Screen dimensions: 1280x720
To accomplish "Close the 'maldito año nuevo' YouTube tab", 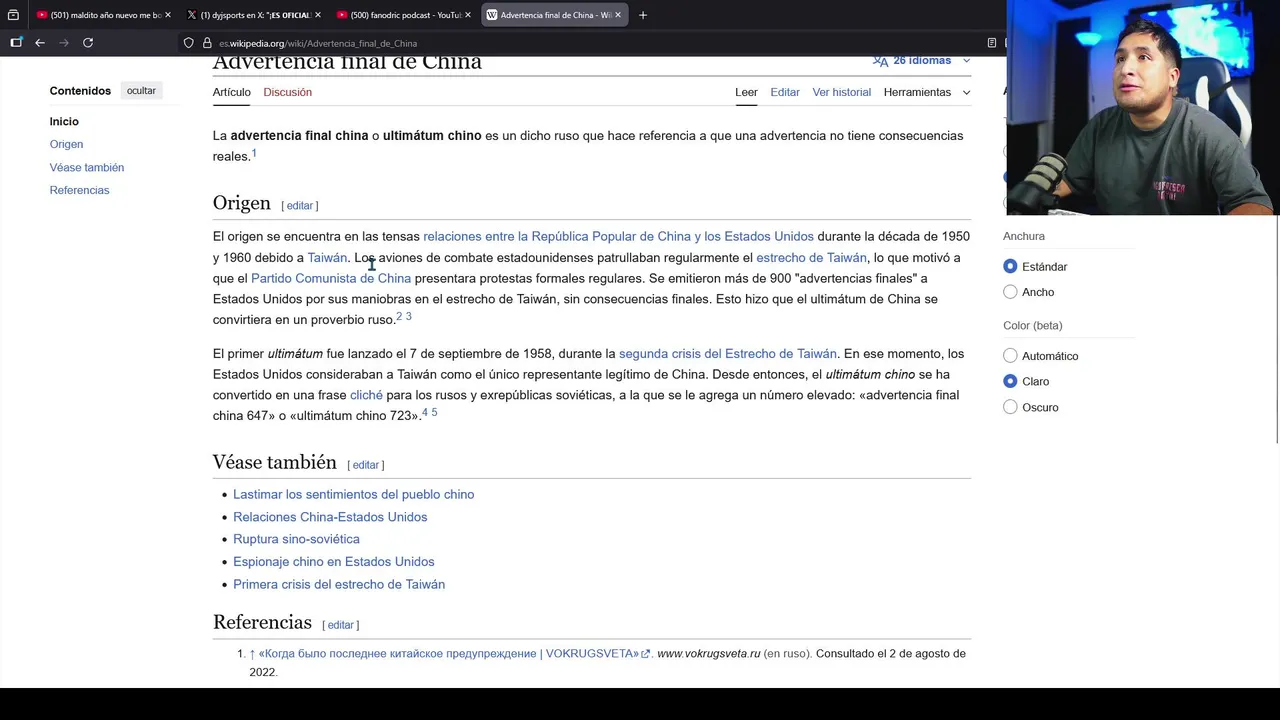I will coord(167,15).
